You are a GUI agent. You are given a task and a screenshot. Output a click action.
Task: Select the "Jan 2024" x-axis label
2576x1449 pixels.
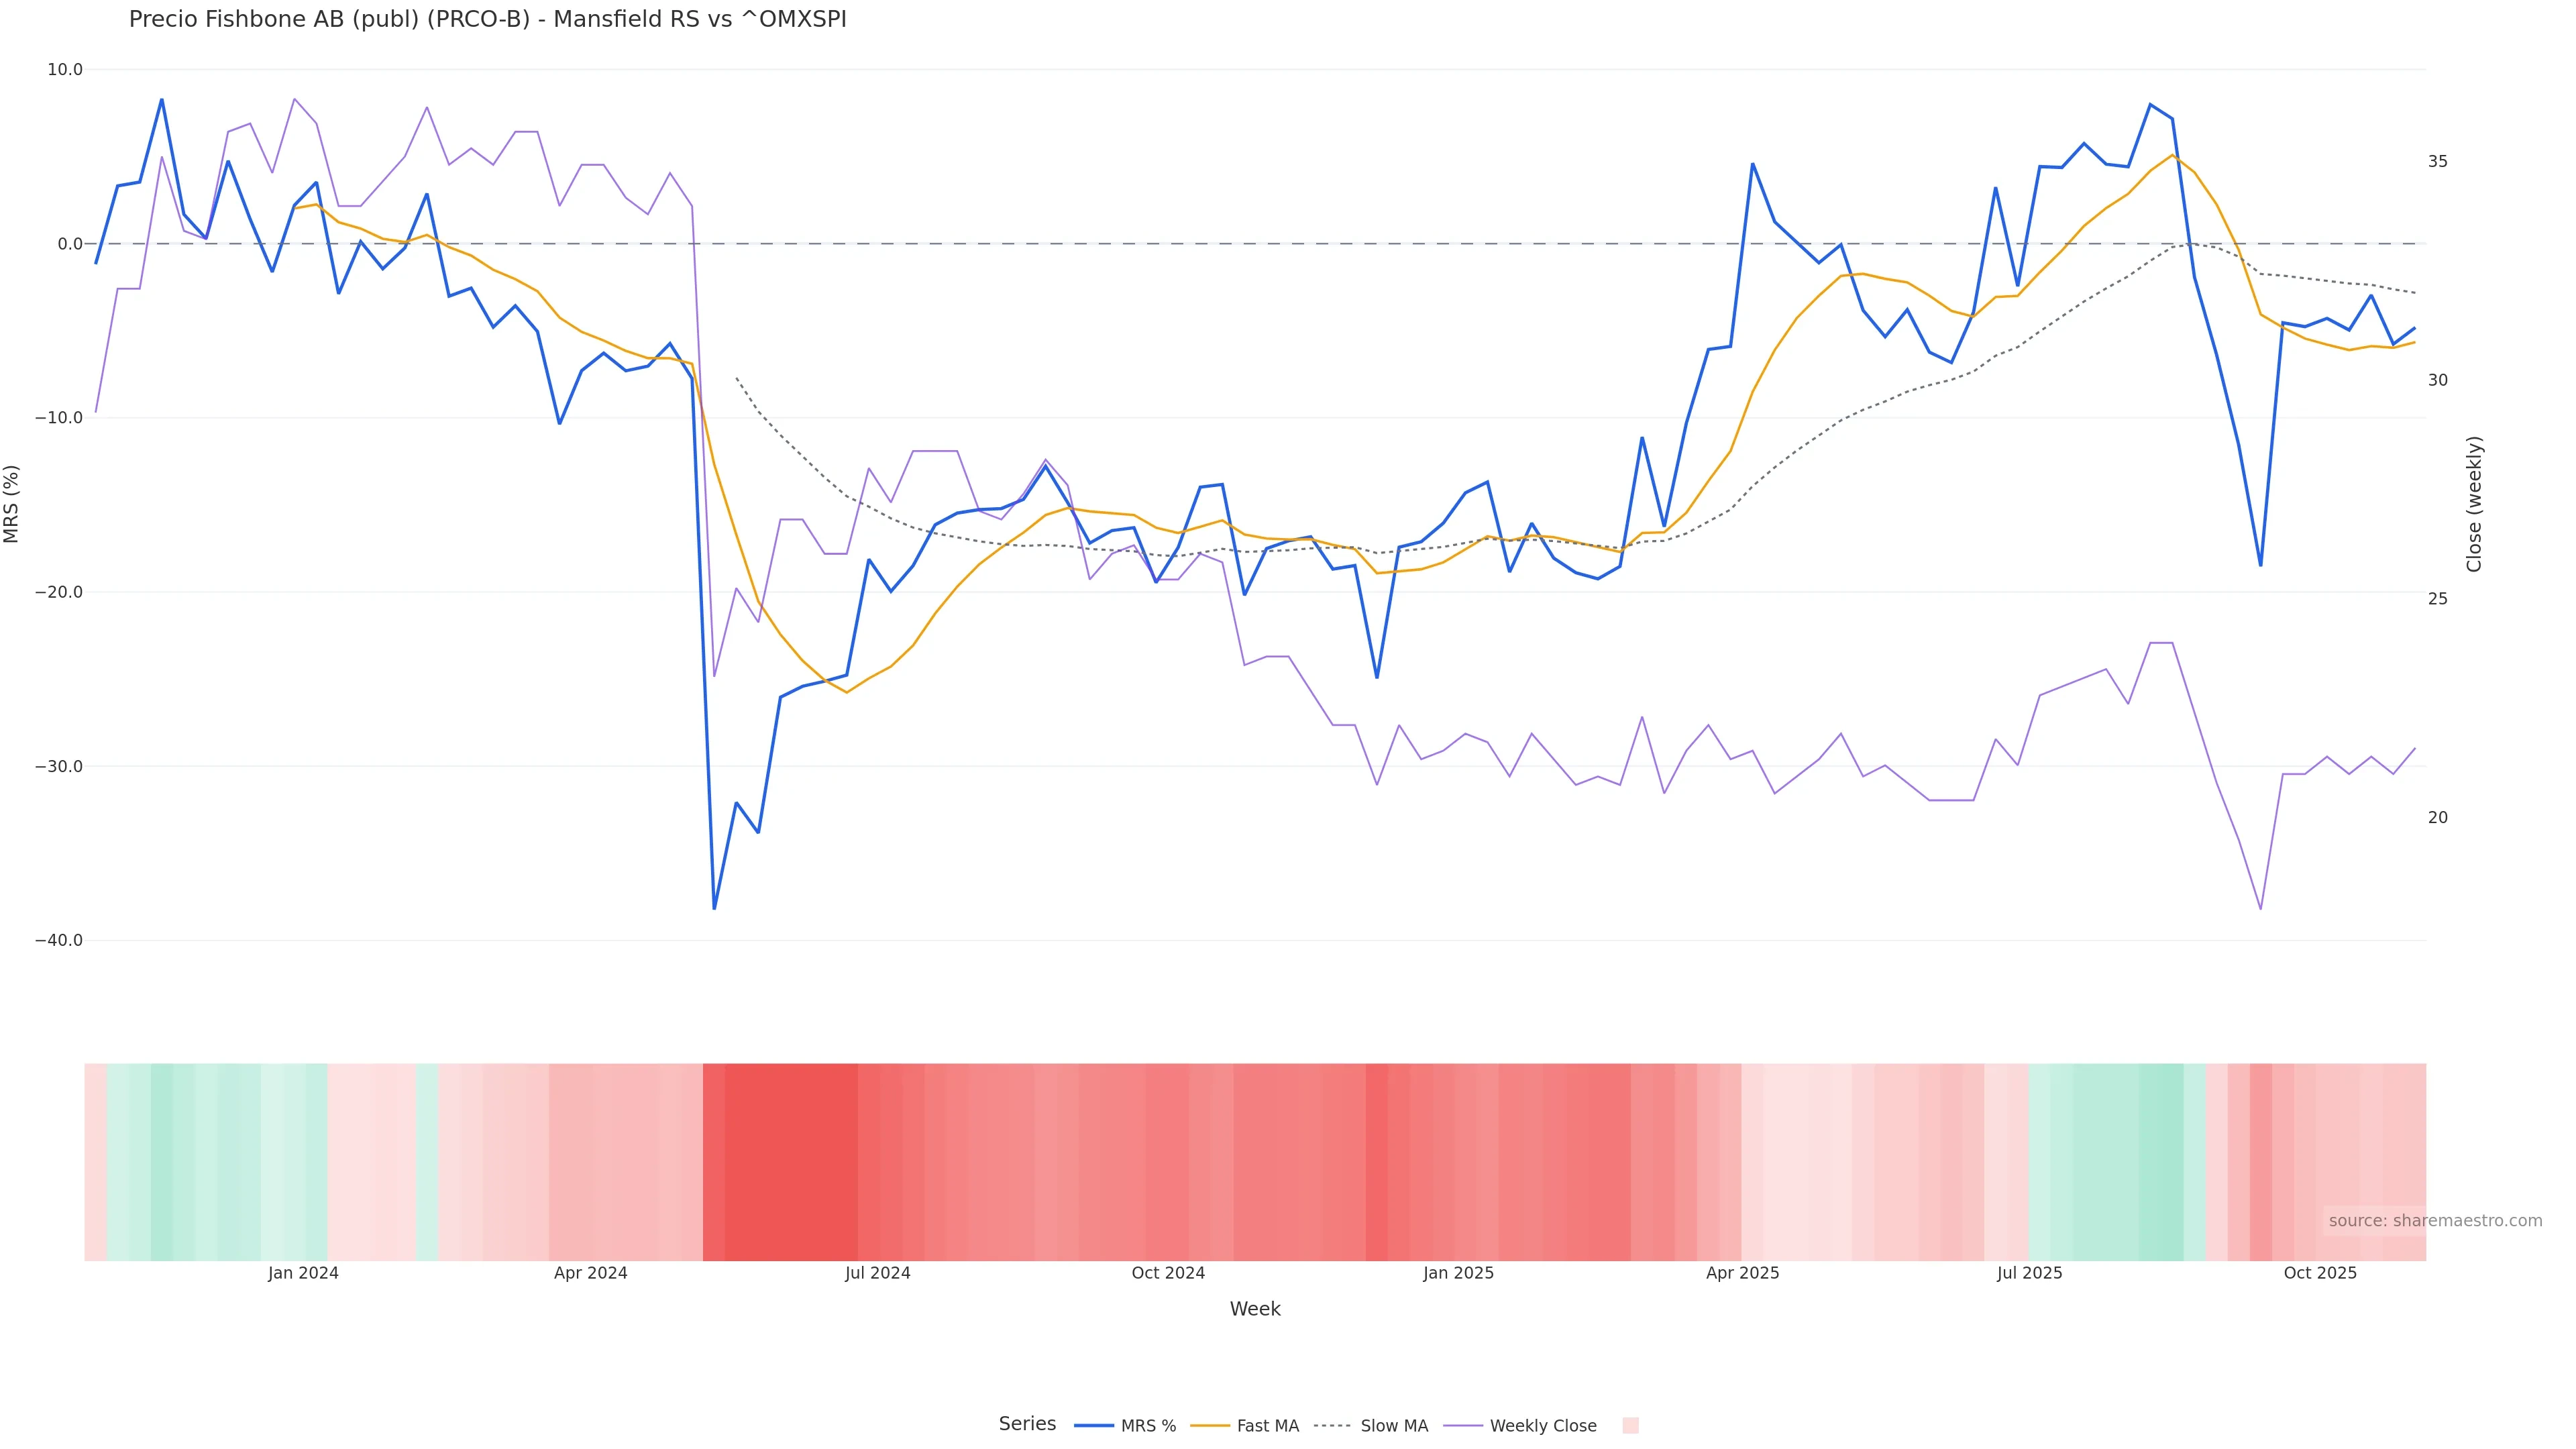pyautogui.click(x=303, y=1274)
